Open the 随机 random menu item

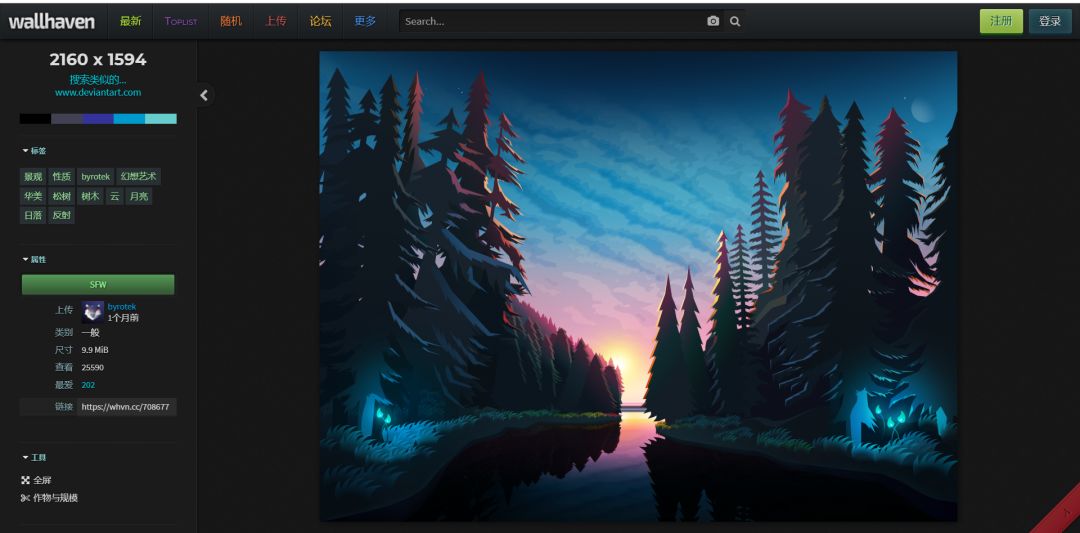coord(231,21)
